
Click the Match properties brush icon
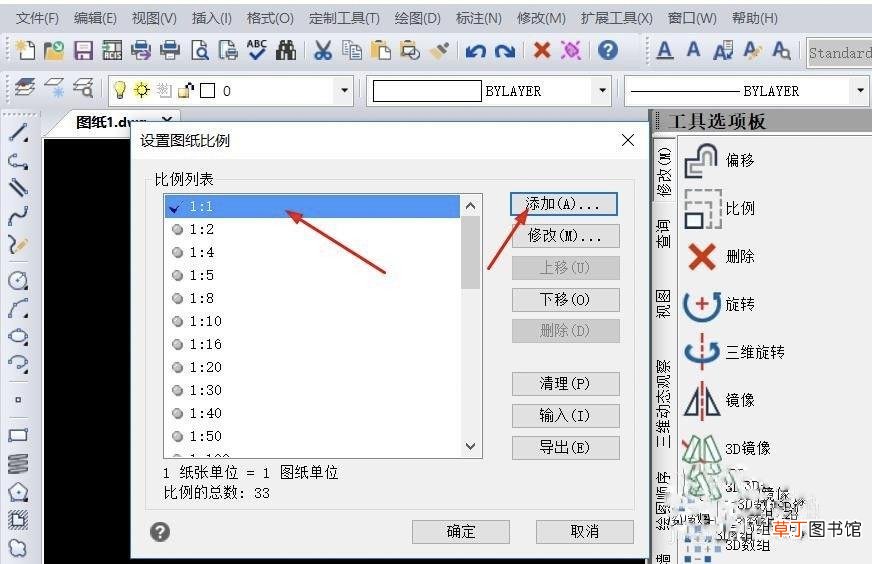pyautogui.click(x=439, y=51)
